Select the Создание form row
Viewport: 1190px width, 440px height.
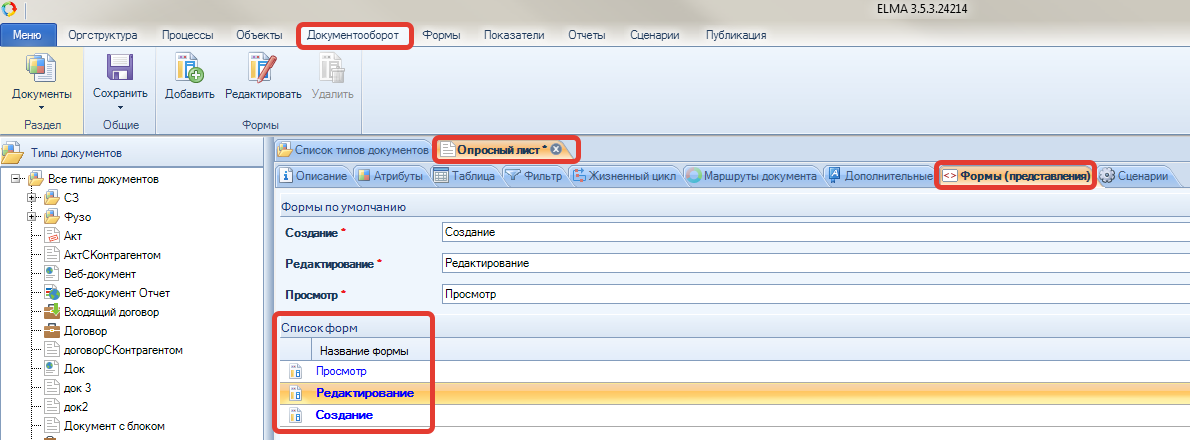[345, 415]
